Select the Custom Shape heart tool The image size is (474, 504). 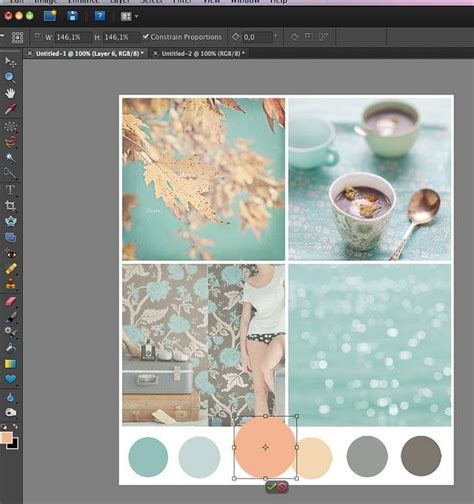pos(10,379)
